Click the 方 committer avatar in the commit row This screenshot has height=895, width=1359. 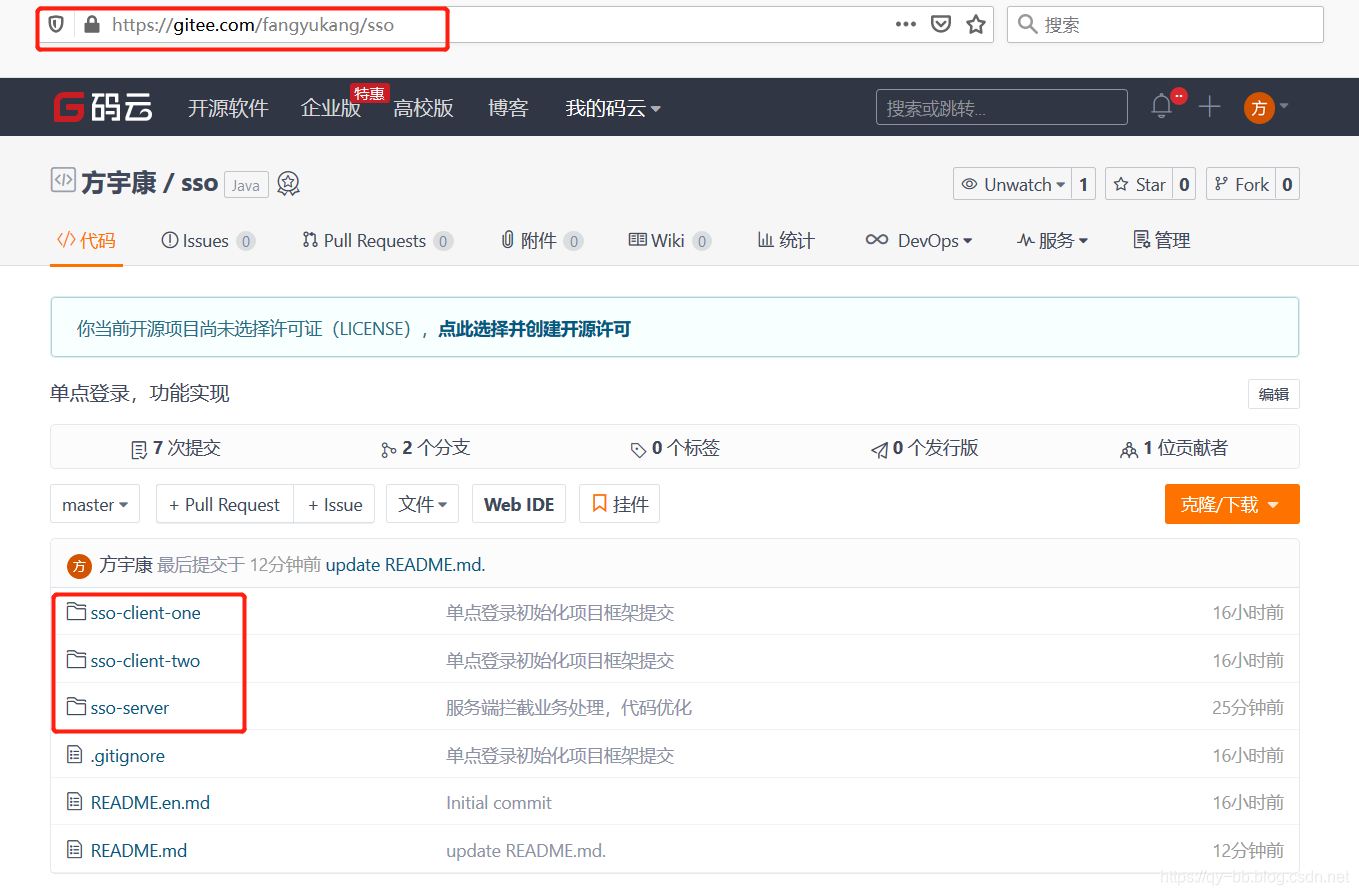[x=79, y=566]
